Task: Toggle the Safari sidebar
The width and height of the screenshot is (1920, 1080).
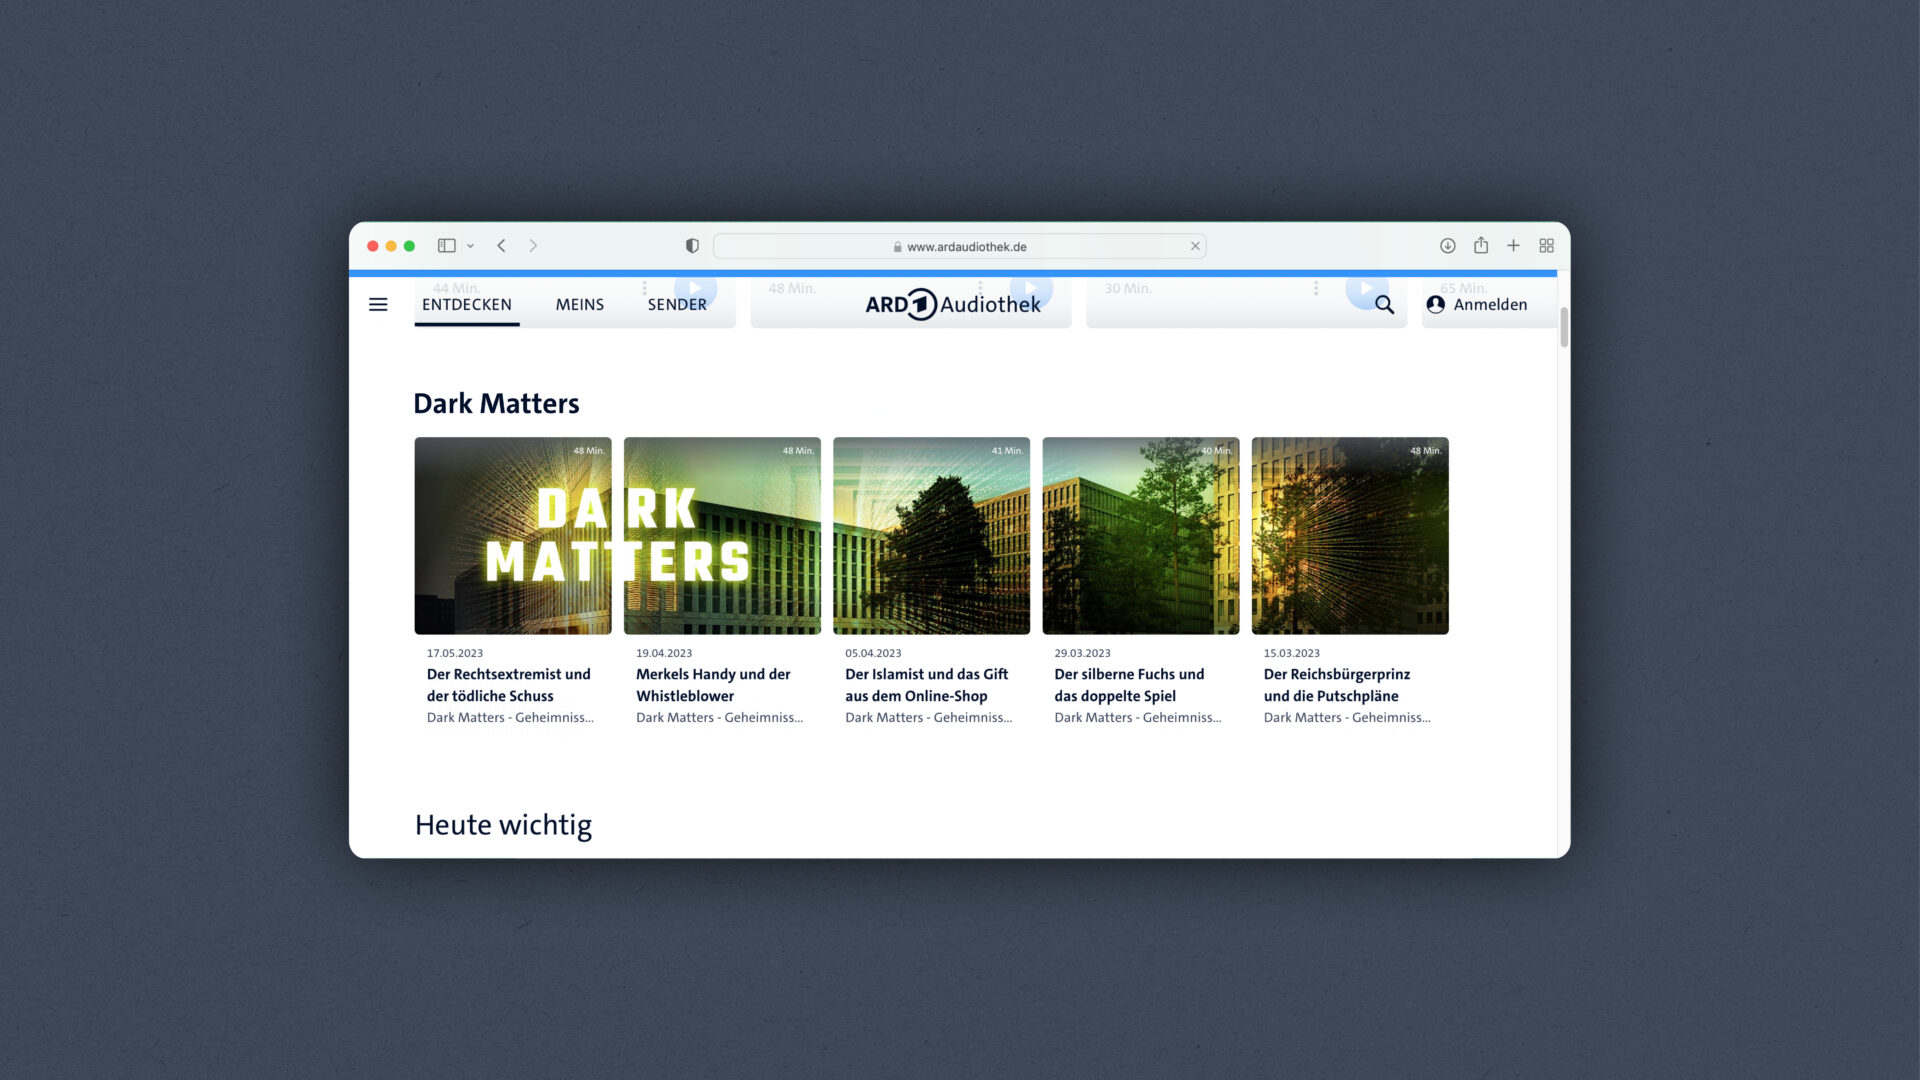Action: (x=447, y=246)
